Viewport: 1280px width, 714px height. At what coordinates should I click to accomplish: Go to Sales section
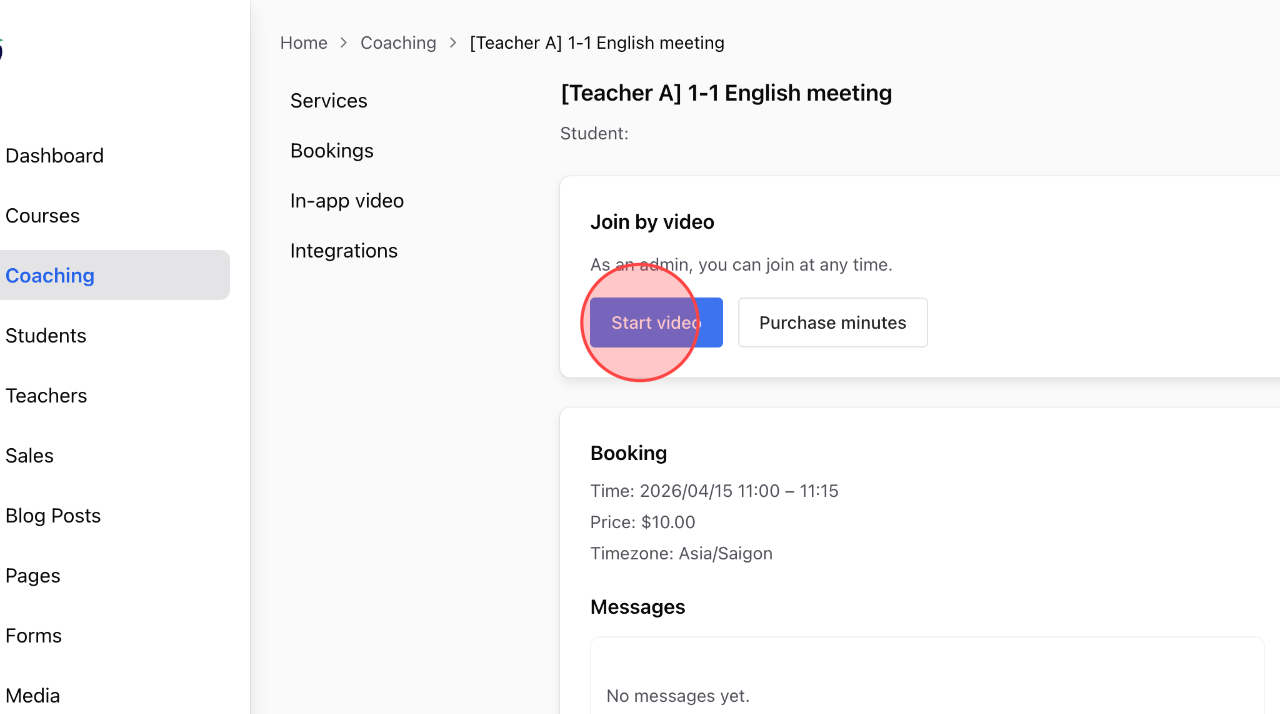[x=29, y=456]
